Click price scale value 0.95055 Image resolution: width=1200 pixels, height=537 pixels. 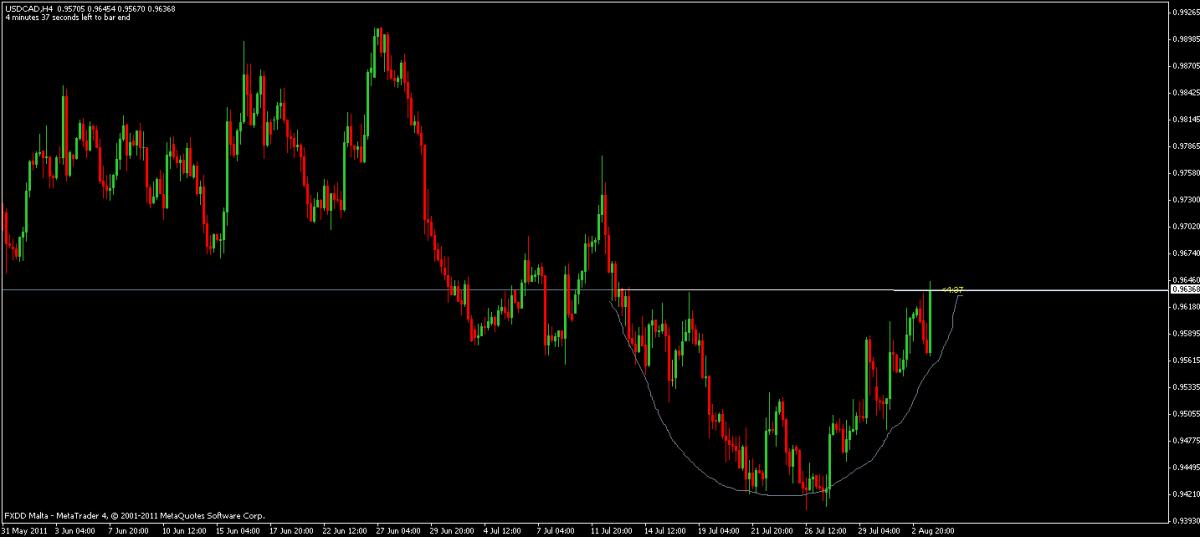point(1185,414)
